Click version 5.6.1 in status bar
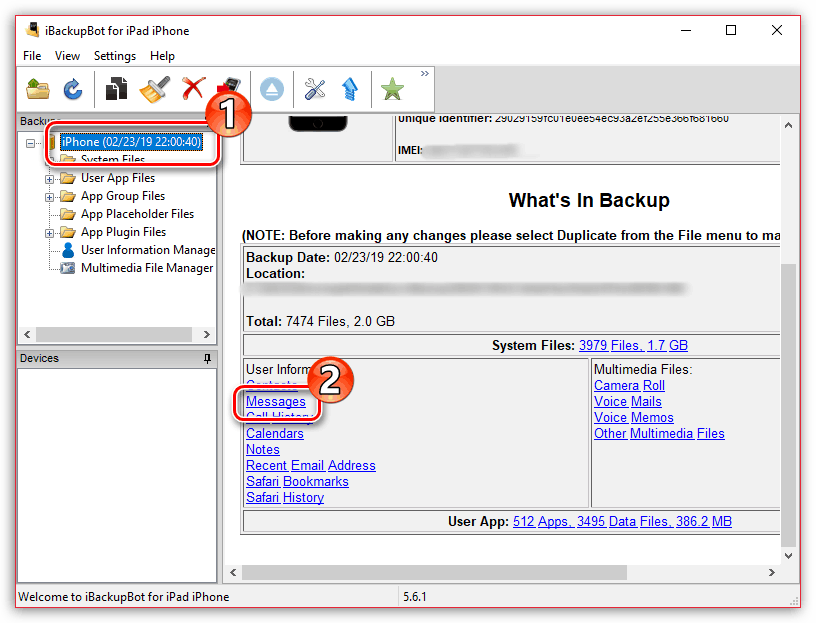The width and height of the screenshot is (816, 623). (415, 596)
